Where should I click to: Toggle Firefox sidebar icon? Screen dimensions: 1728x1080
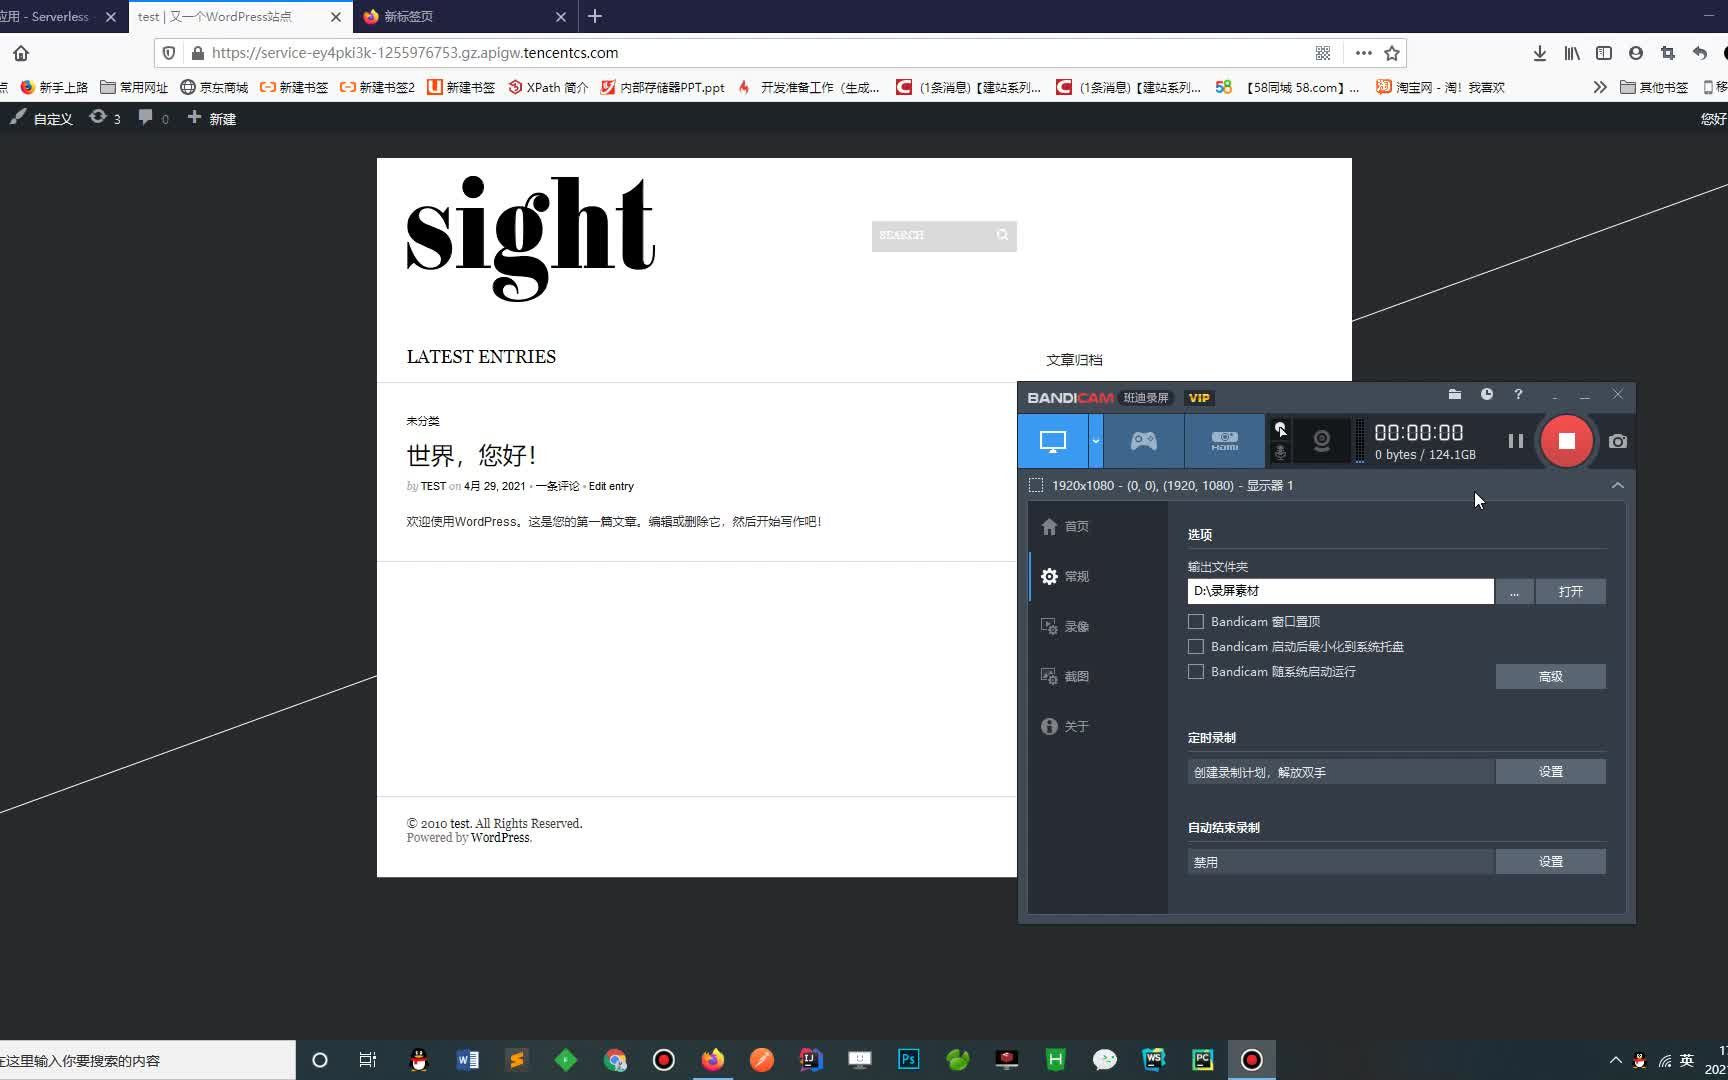(x=1604, y=53)
